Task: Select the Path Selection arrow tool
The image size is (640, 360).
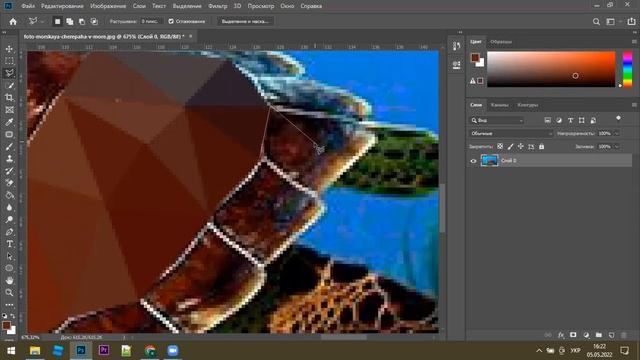Action: [x=9, y=256]
